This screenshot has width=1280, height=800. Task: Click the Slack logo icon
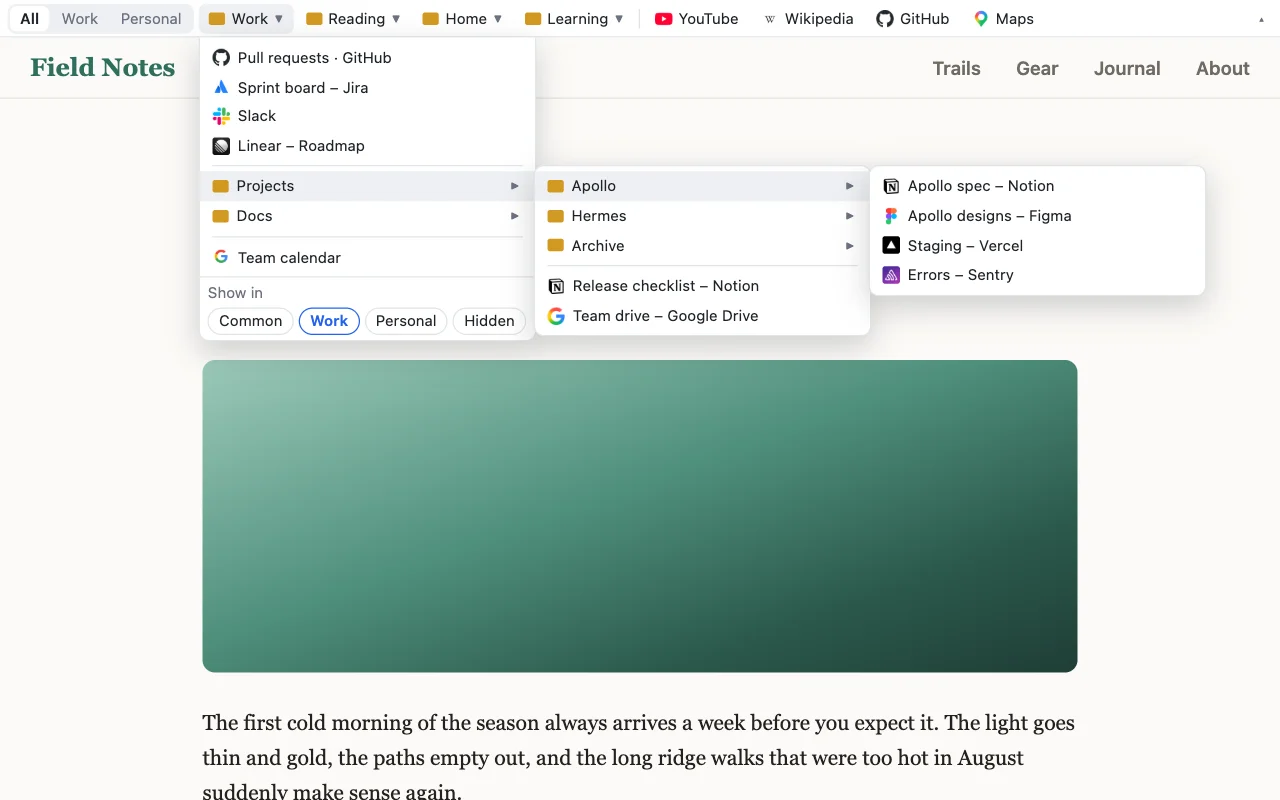(221, 116)
